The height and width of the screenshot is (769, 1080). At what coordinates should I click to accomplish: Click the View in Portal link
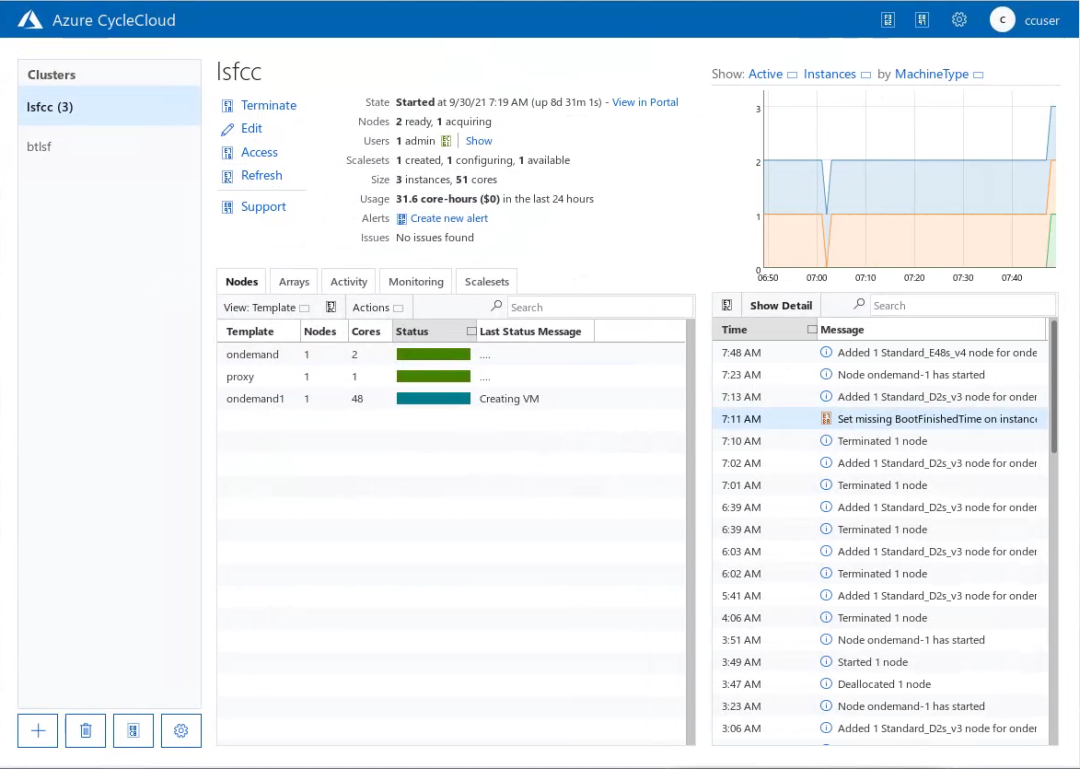coord(645,102)
